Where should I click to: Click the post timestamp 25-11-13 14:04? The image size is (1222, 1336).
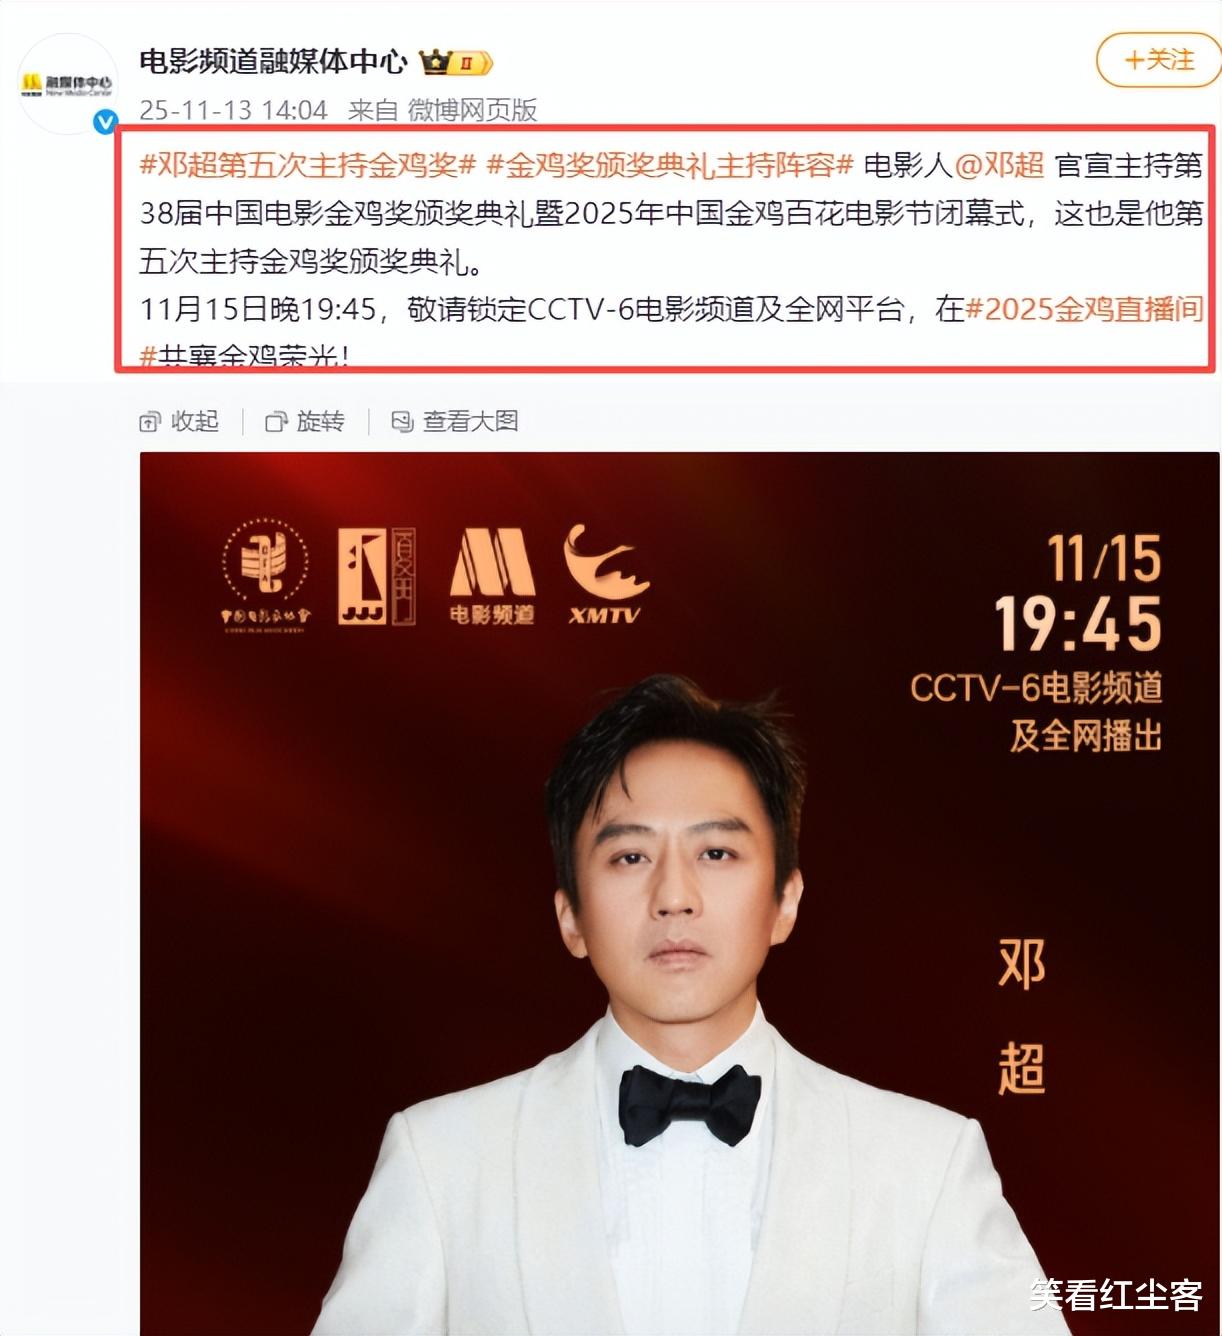click(233, 110)
